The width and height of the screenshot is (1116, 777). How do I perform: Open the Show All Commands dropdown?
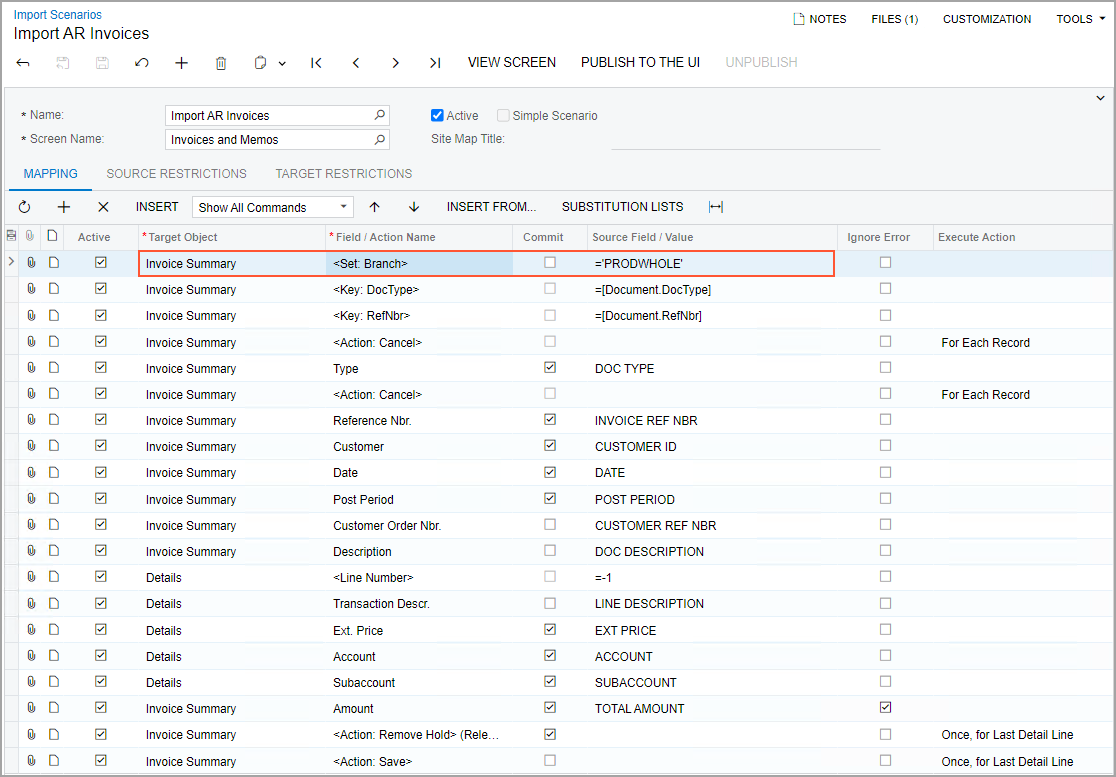click(x=343, y=207)
